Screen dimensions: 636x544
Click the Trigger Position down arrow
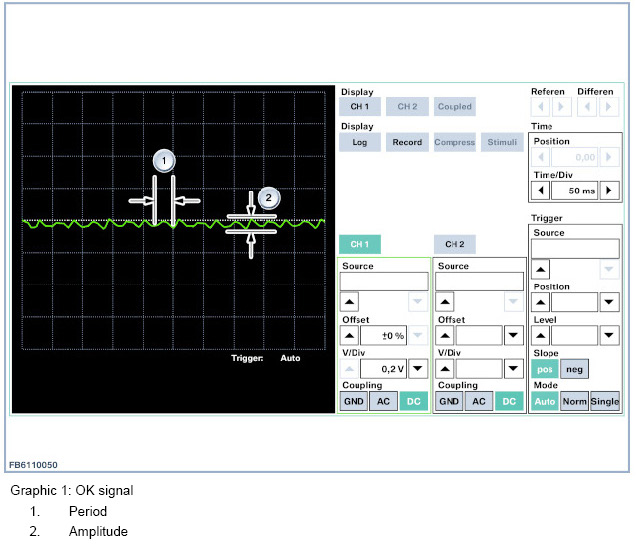click(609, 301)
